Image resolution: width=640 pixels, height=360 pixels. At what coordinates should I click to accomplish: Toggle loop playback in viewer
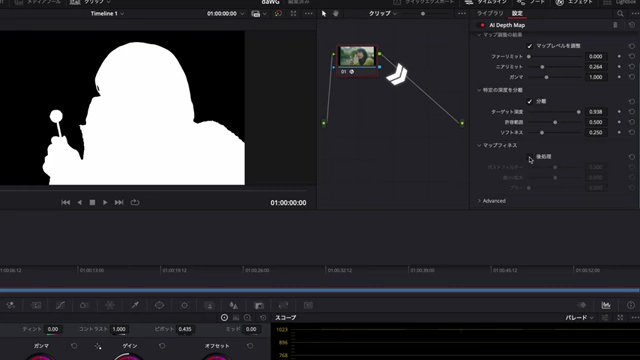[135, 202]
